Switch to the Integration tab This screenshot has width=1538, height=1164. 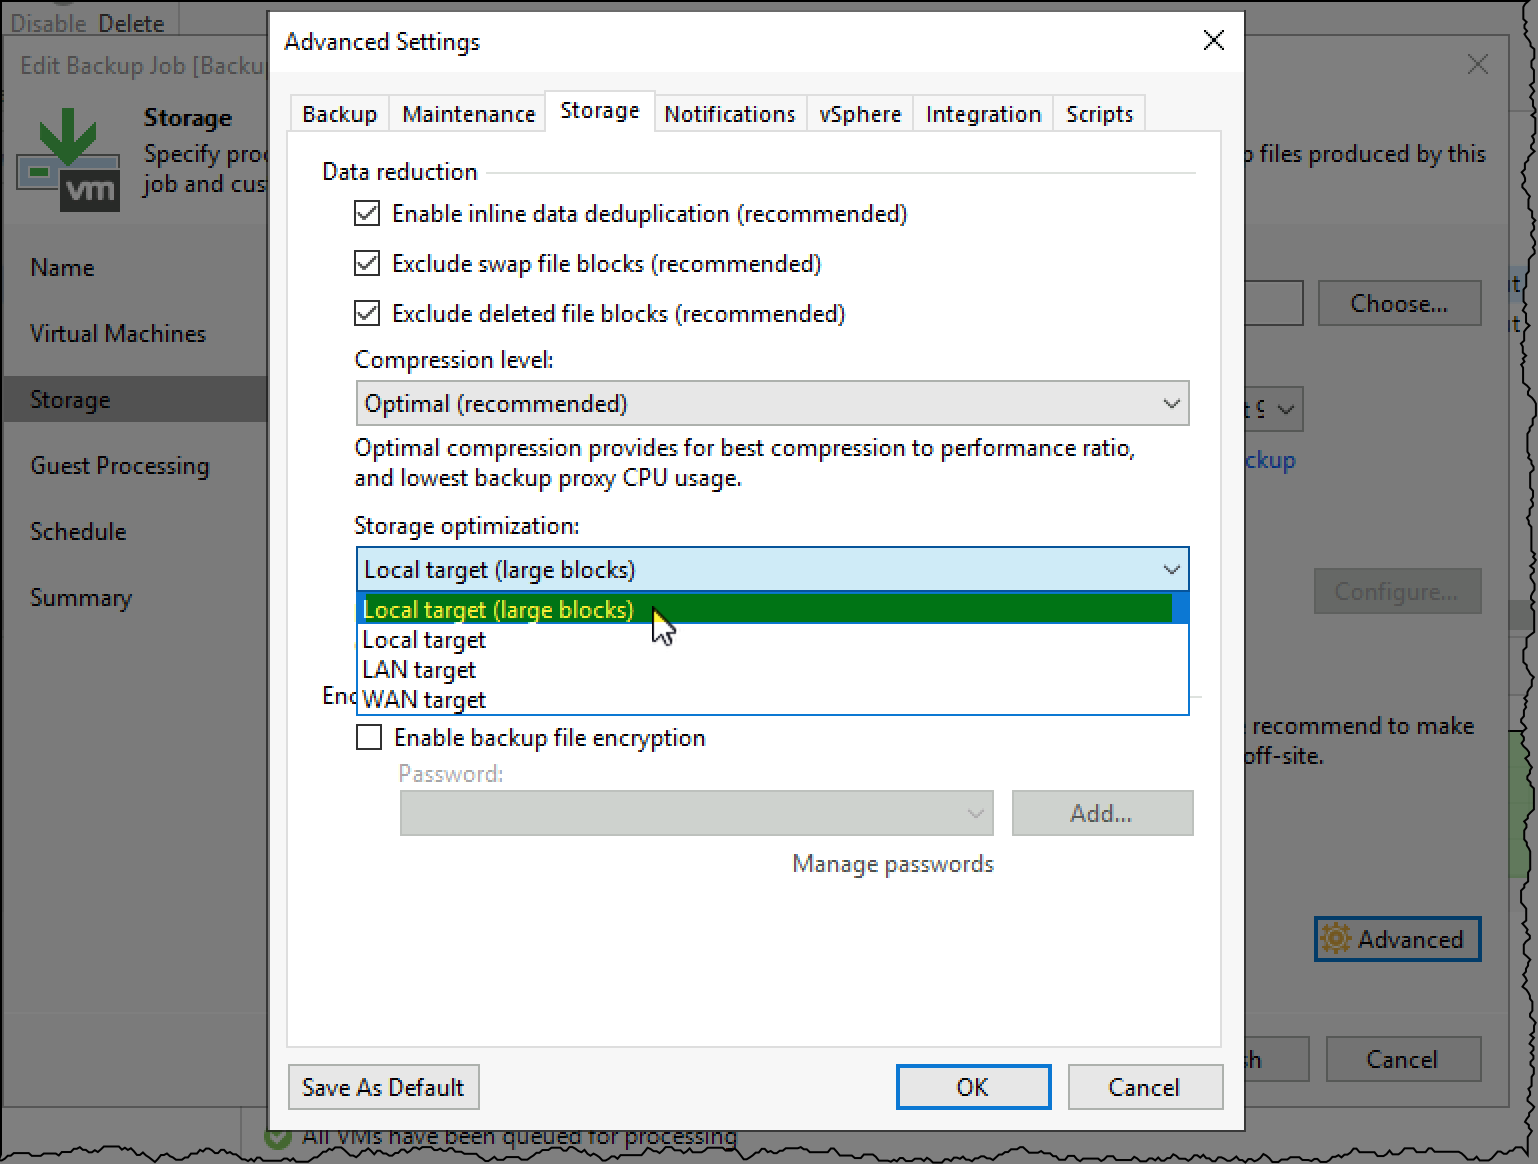tap(983, 114)
